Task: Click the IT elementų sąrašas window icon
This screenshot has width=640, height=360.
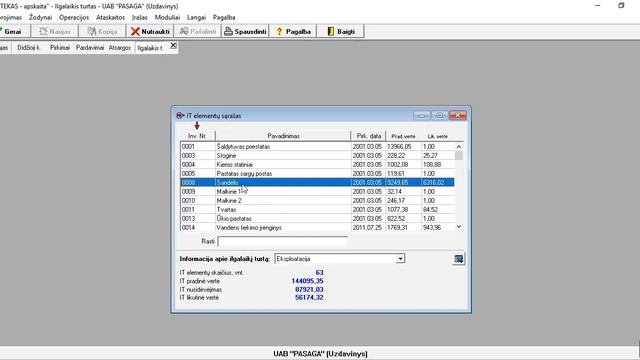Action: 180,116
